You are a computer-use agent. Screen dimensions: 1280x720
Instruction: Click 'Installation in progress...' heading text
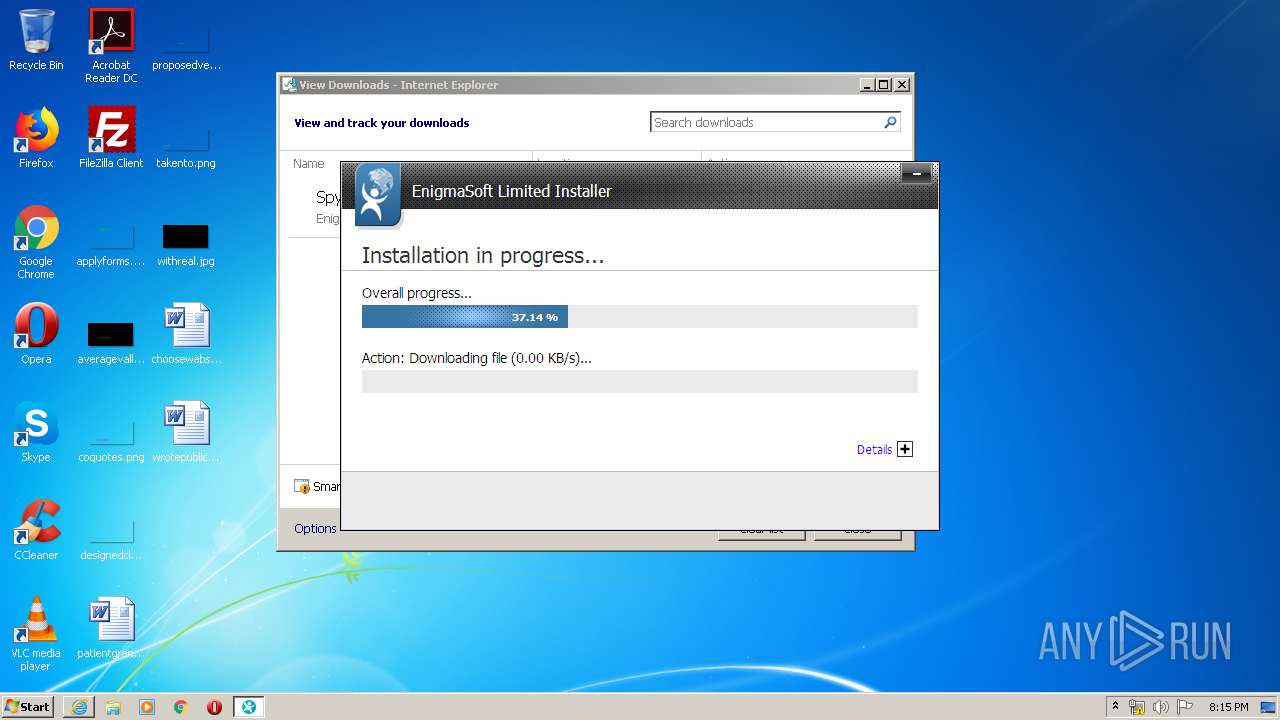click(483, 255)
